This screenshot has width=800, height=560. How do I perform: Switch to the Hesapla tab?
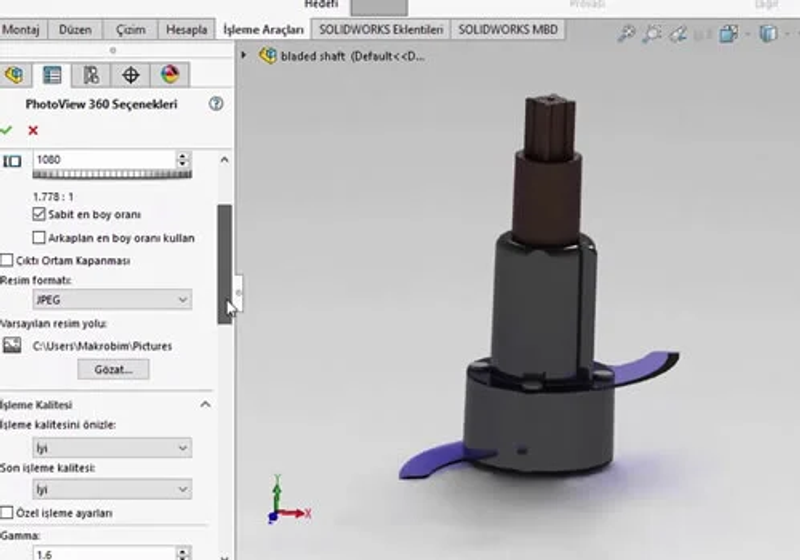186,30
